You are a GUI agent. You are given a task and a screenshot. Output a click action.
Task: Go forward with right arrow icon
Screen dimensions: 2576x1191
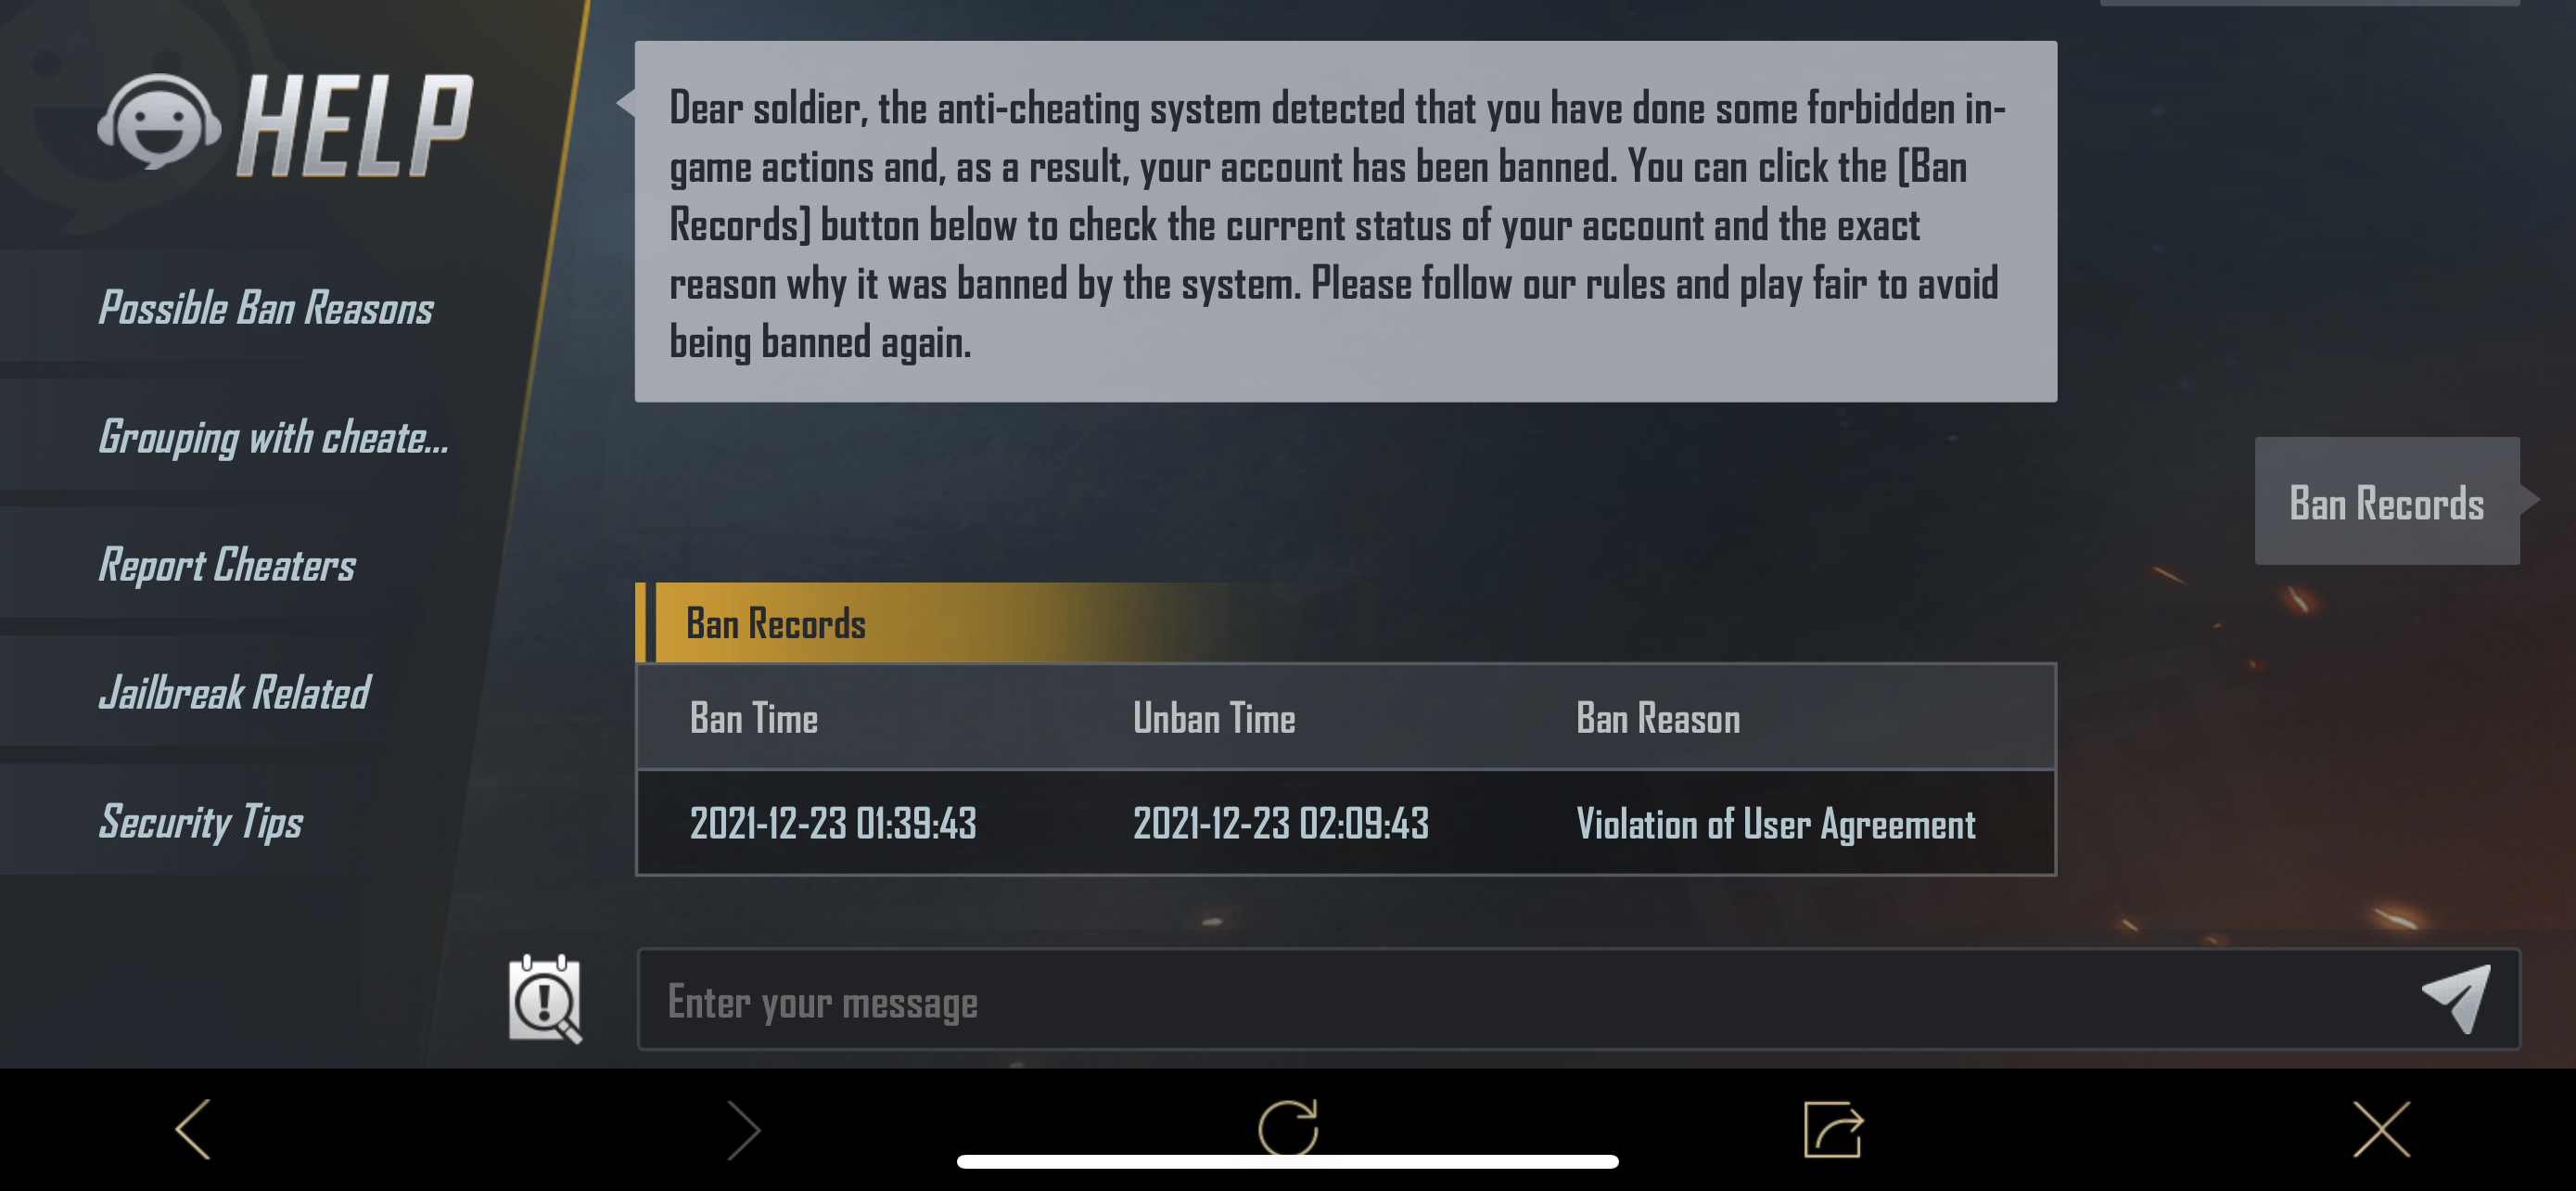[x=743, y=1130]
